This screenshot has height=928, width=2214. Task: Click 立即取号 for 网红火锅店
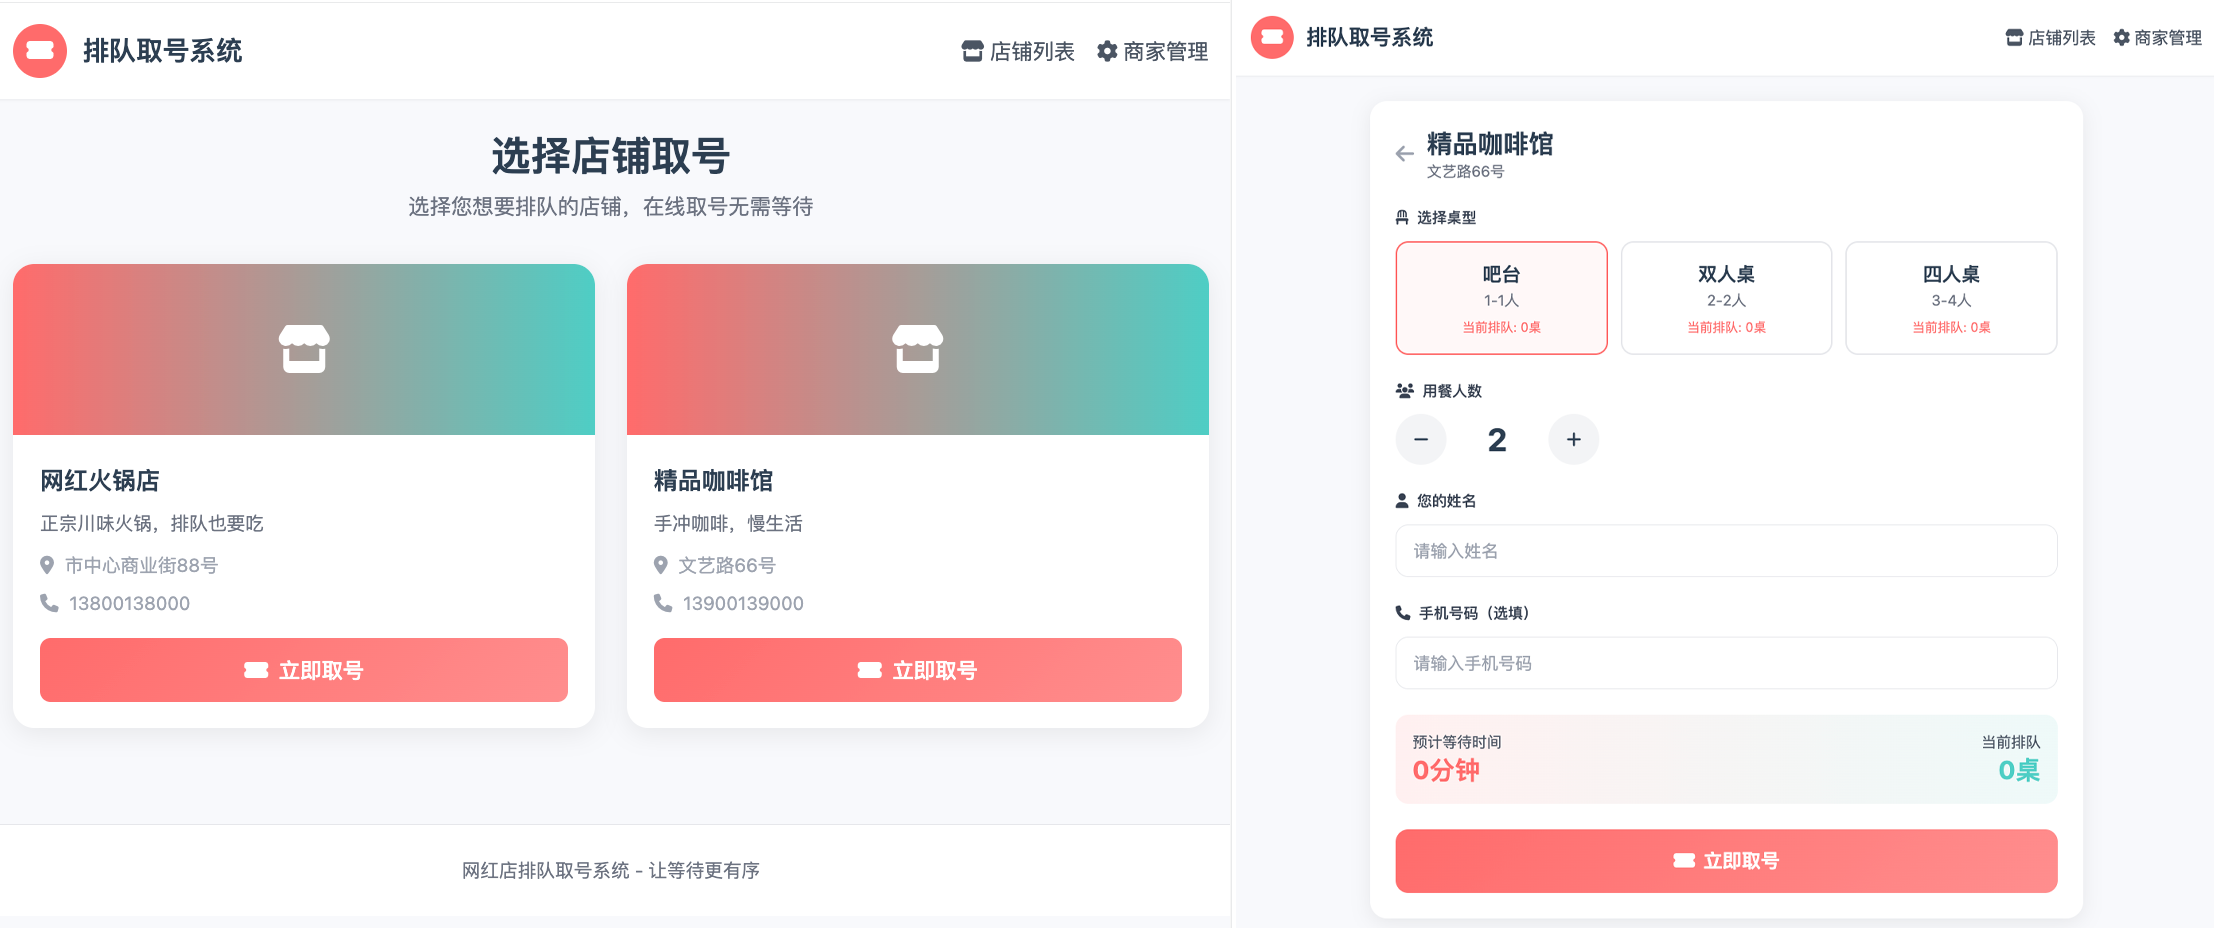point(304,670)
